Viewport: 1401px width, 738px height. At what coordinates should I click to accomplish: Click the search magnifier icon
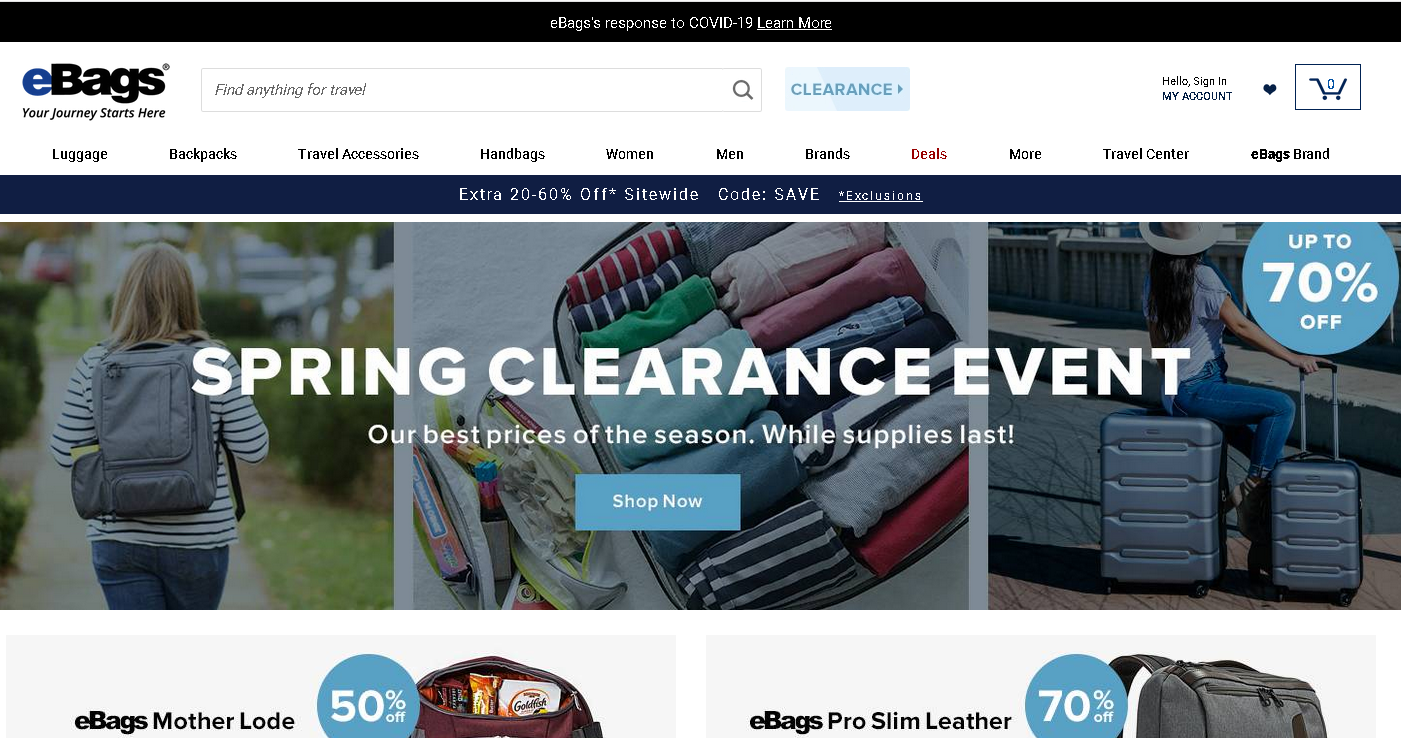click(x=742, y=90)
